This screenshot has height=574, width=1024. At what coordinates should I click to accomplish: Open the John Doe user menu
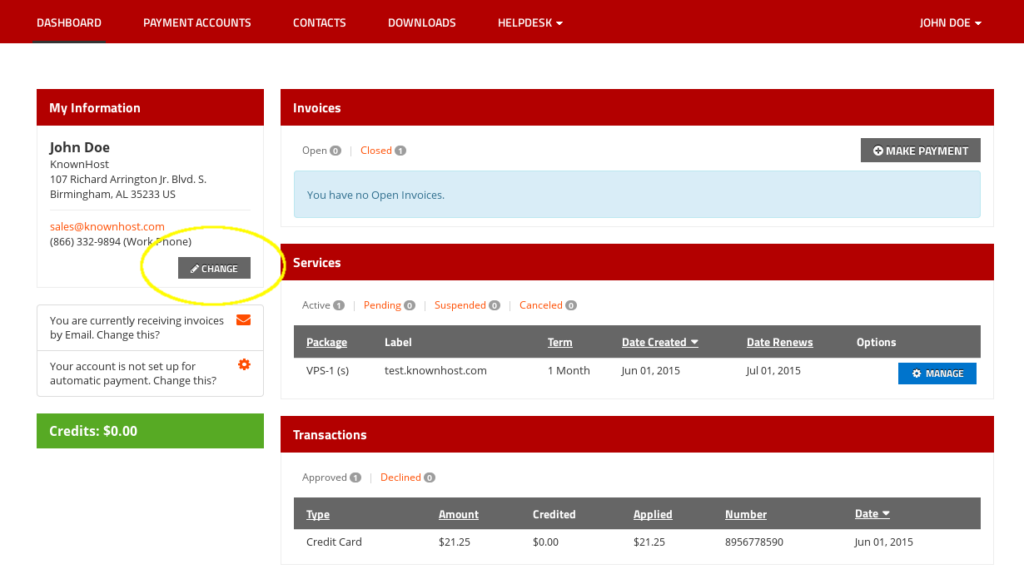[x=950, y=22]
